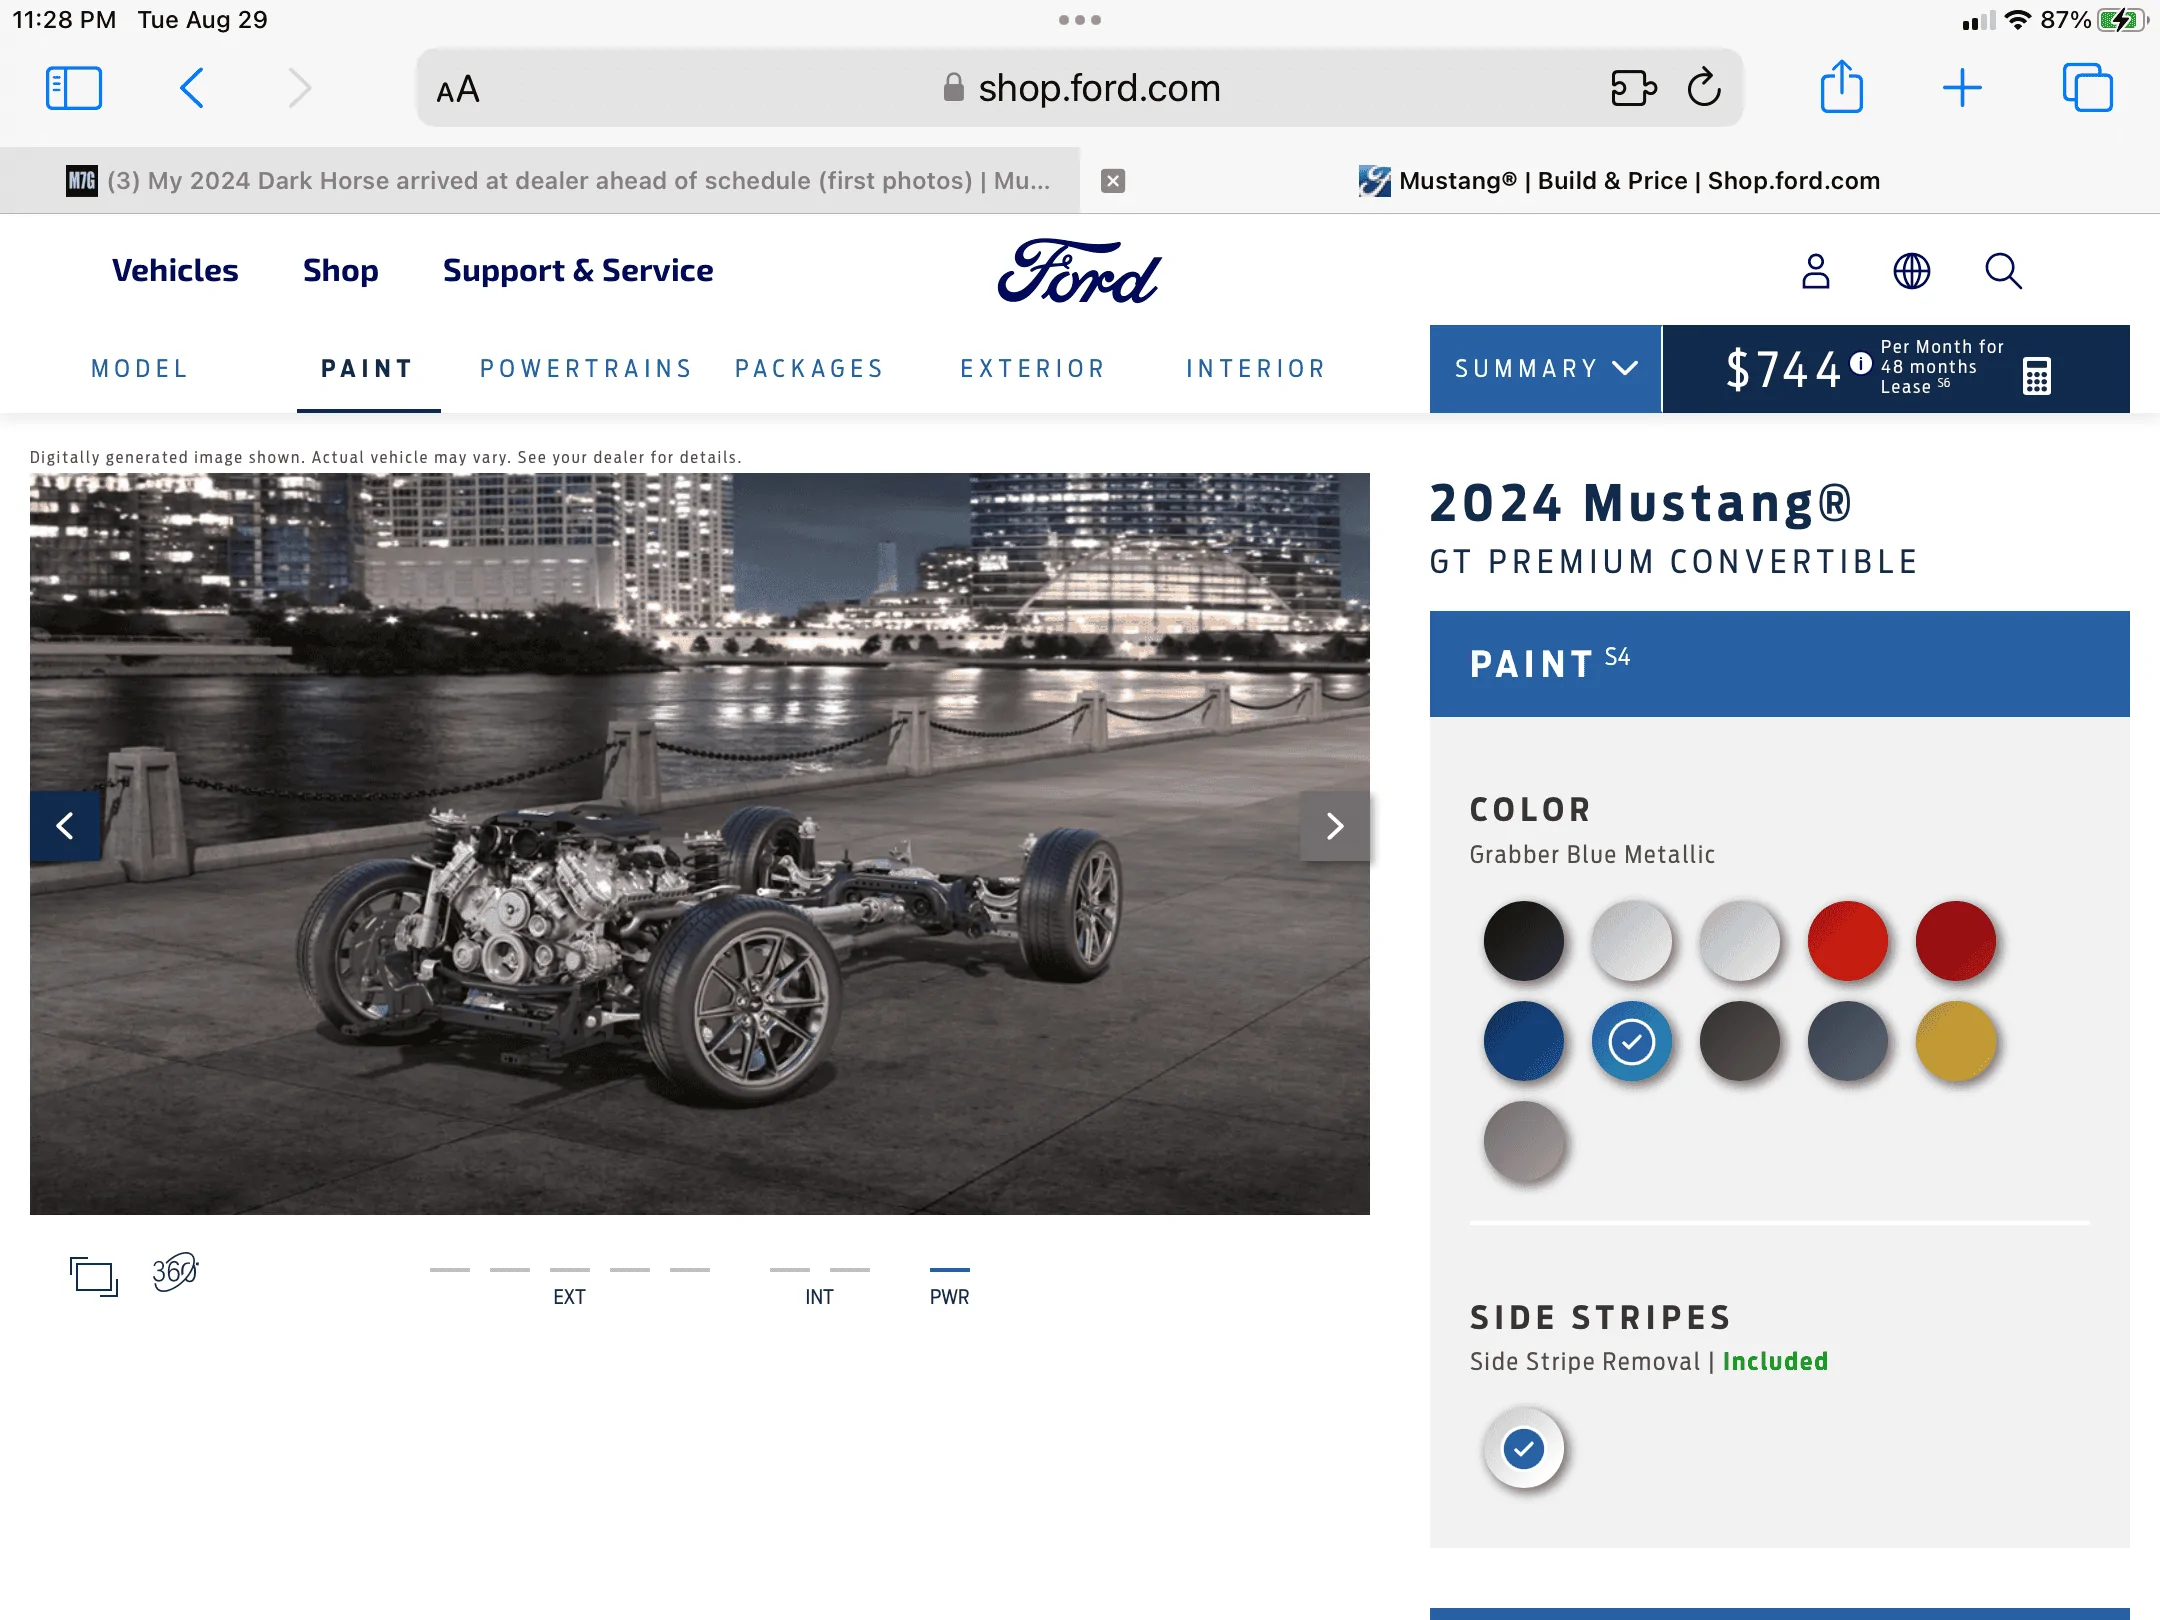Open the 360 degree view
This screenshot has height=1620, width=2160.
pyautogui.click(x=175, y=1272)
